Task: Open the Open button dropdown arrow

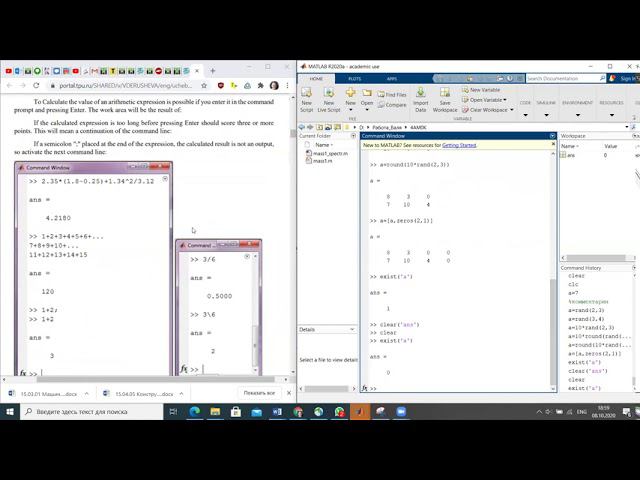Action: click(x=367, y=110)
